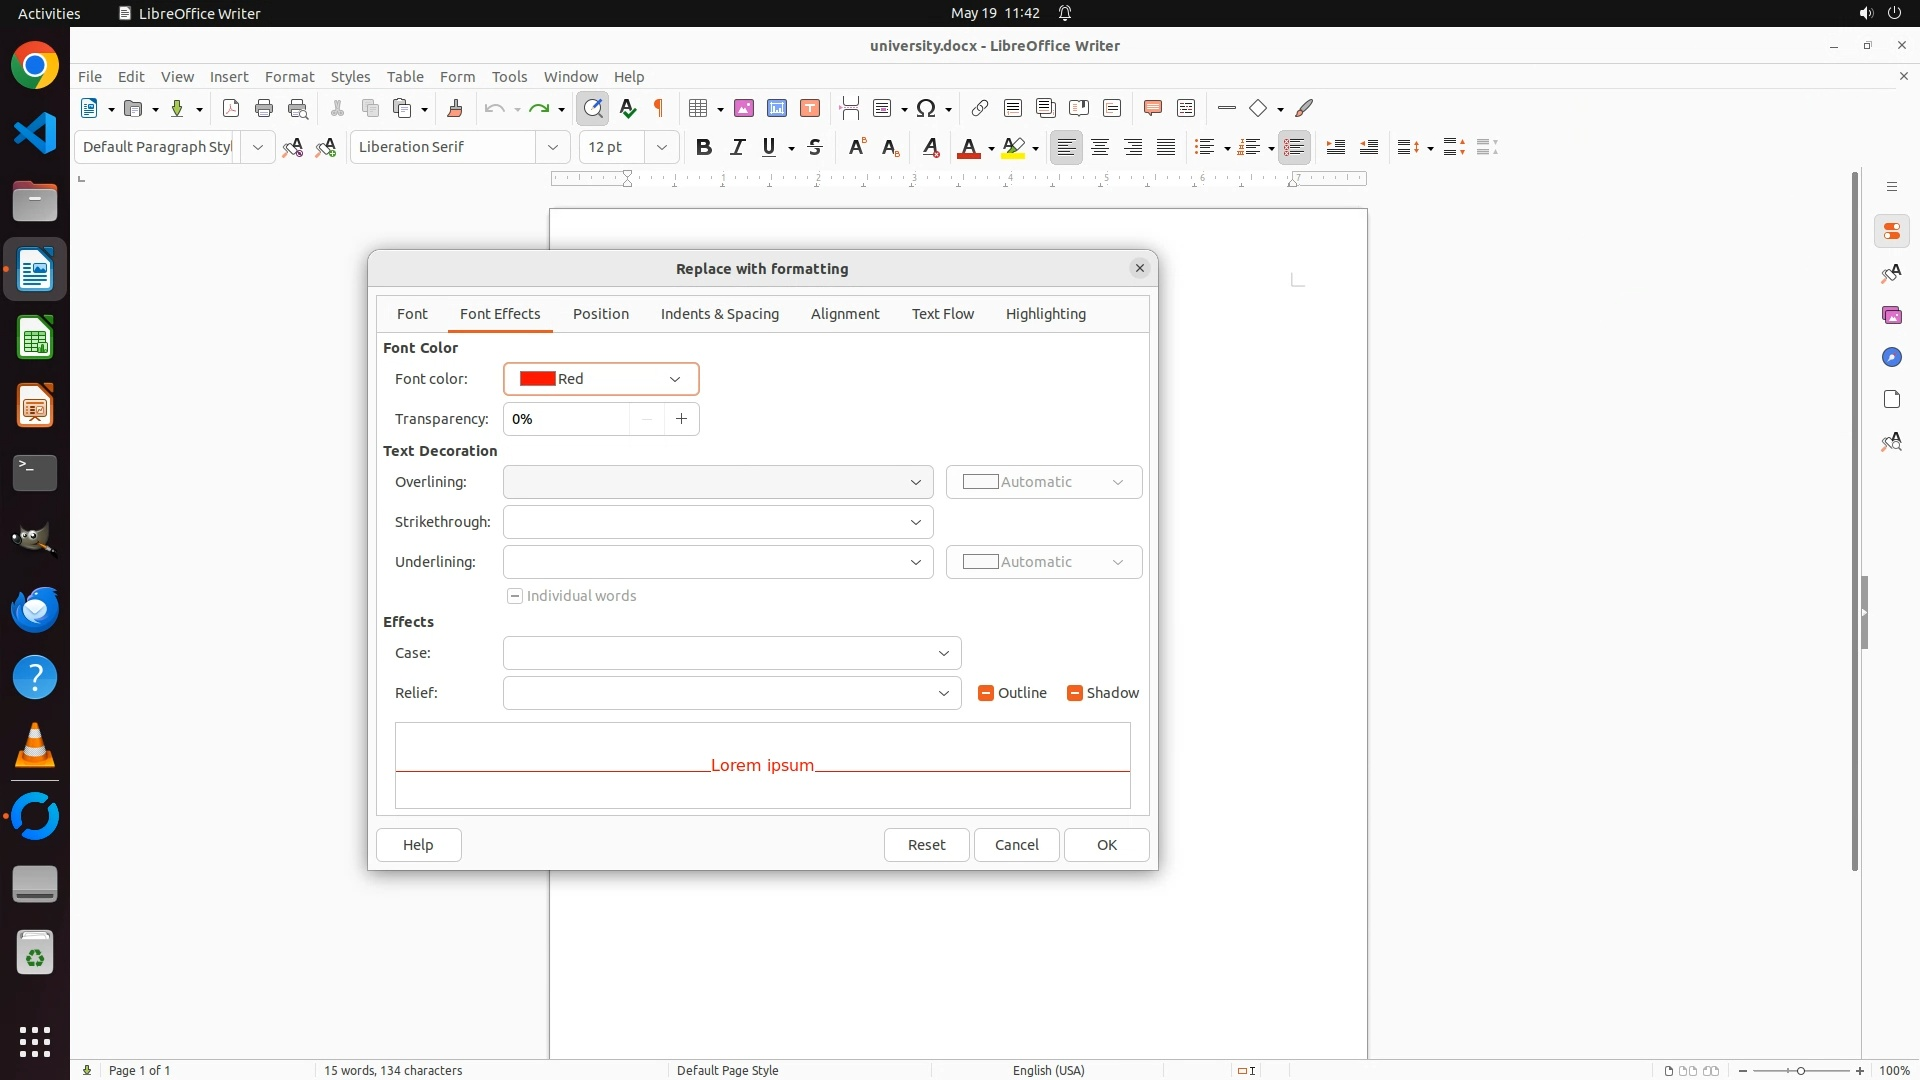Open the Red font color picker
This screenshot has height=1080, width=1920.
[600, 379]
